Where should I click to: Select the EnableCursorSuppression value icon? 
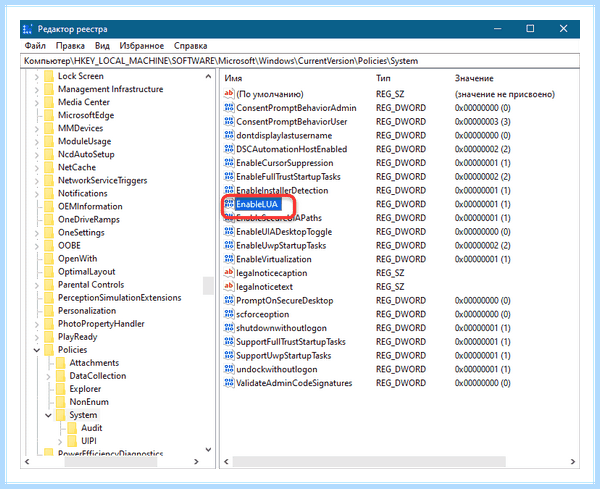[229, 163]
